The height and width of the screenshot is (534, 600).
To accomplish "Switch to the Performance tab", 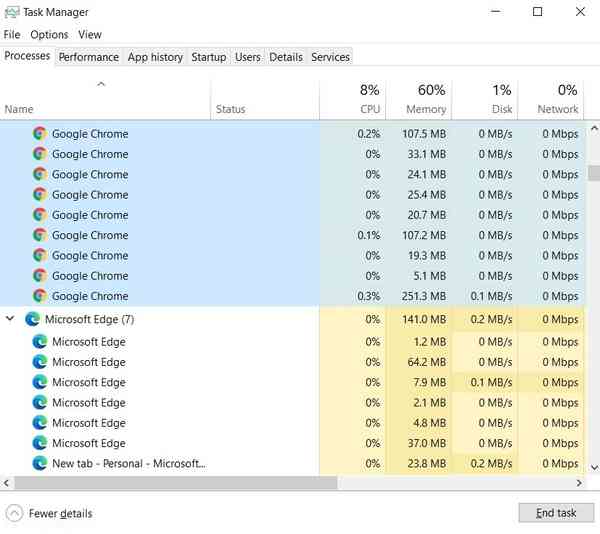I will pyautogui.click(x=89, y=57).
